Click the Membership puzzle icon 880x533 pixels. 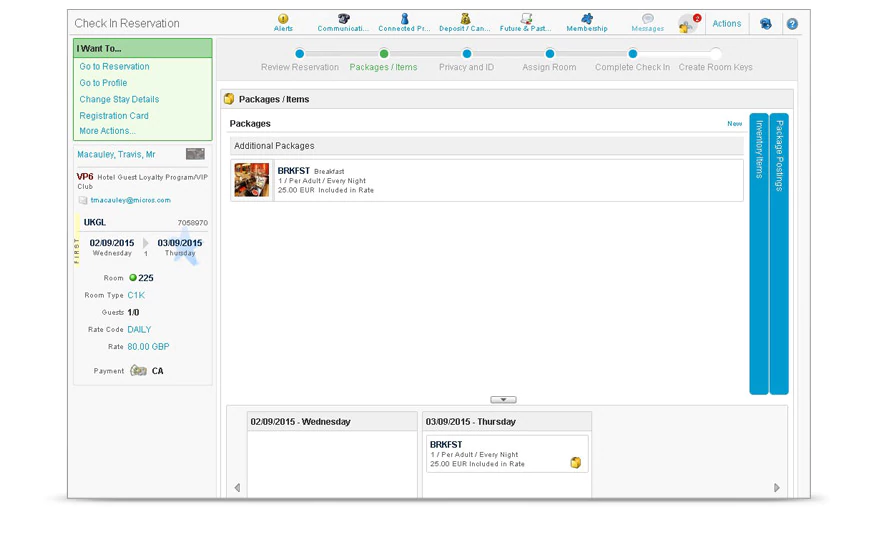point(587,20)
